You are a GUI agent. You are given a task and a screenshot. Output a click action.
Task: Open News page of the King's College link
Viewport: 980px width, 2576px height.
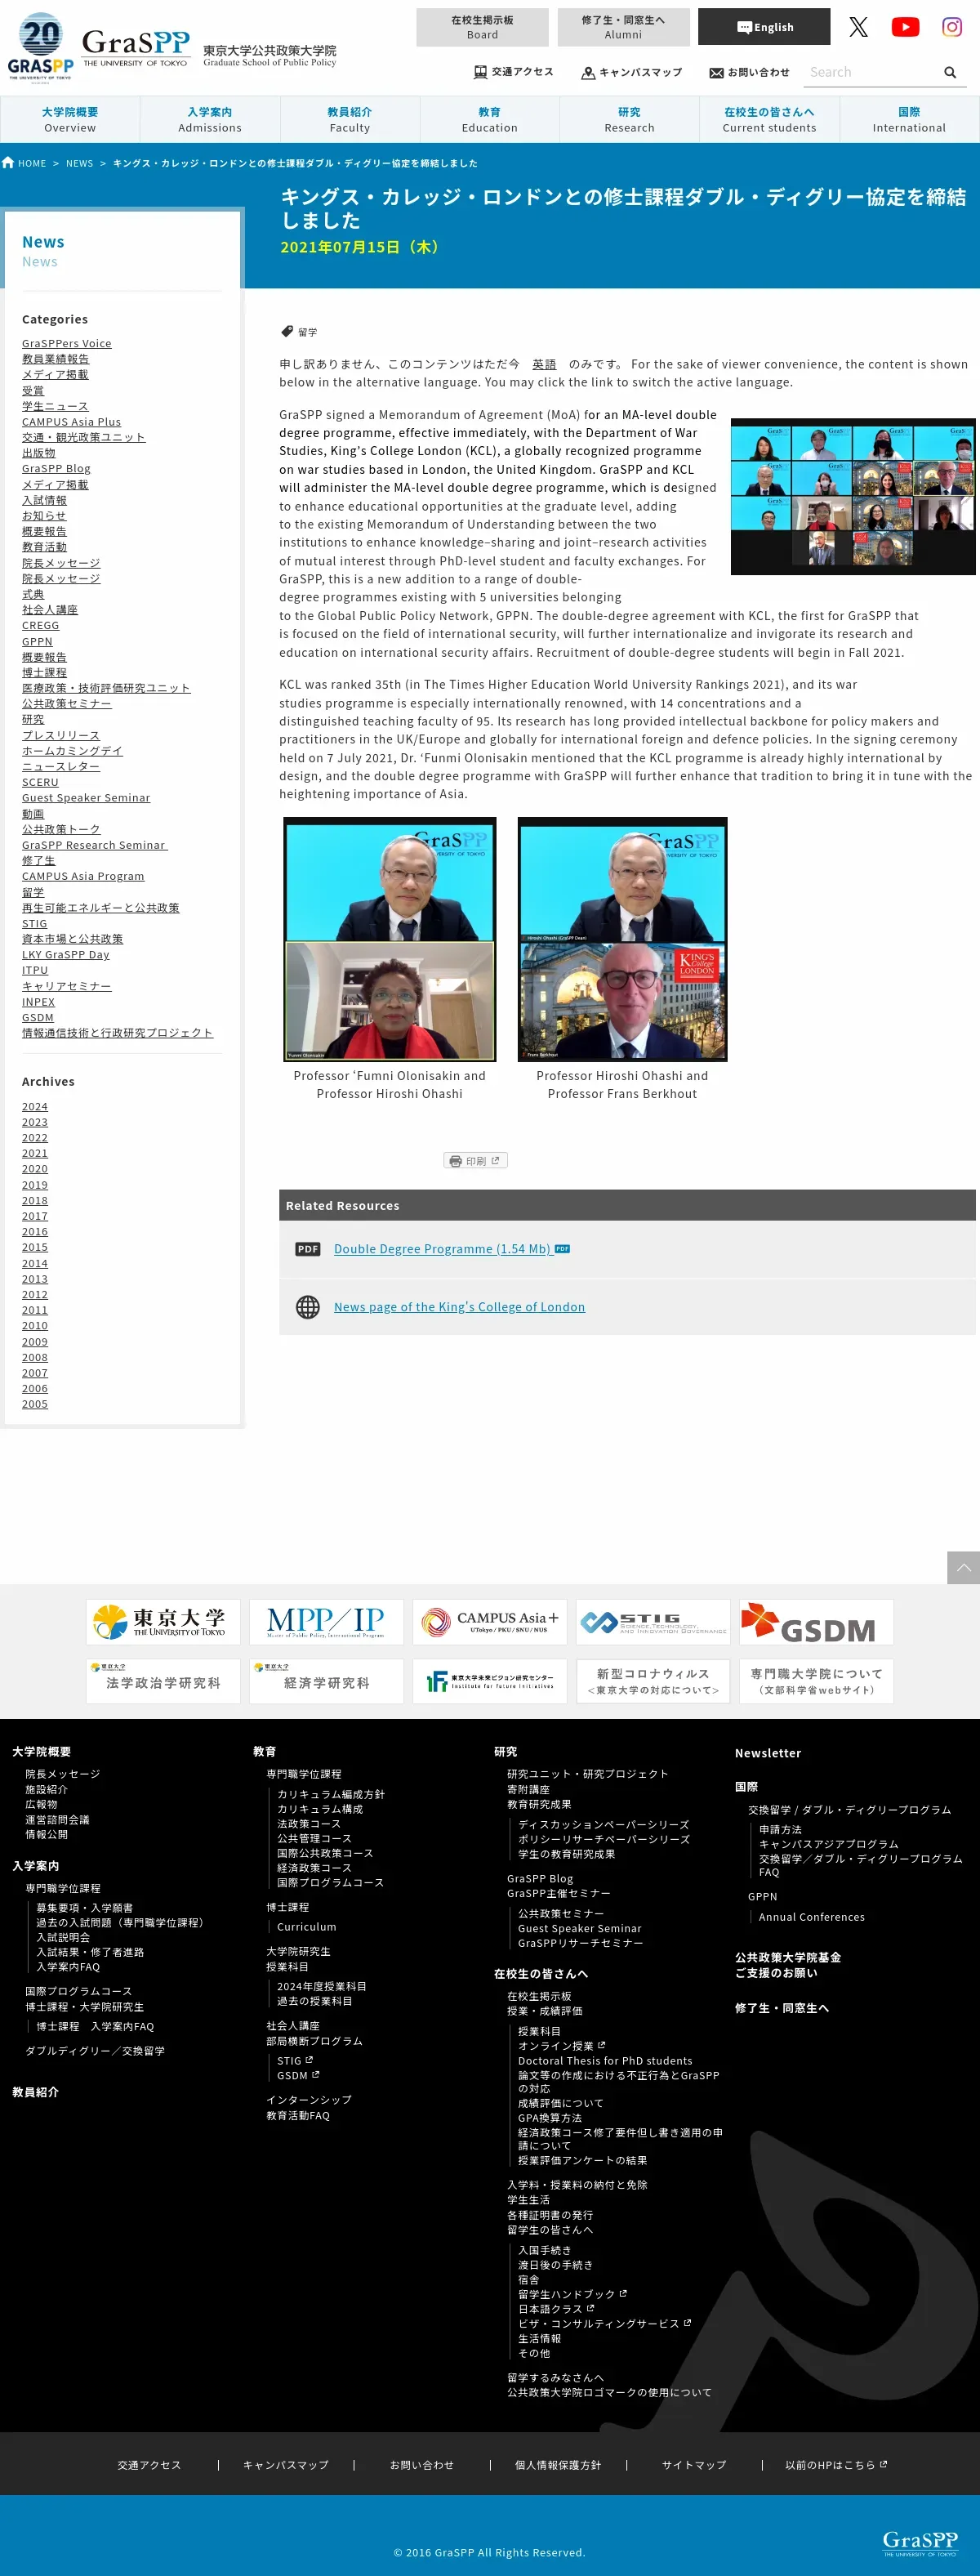[459, 1307]
